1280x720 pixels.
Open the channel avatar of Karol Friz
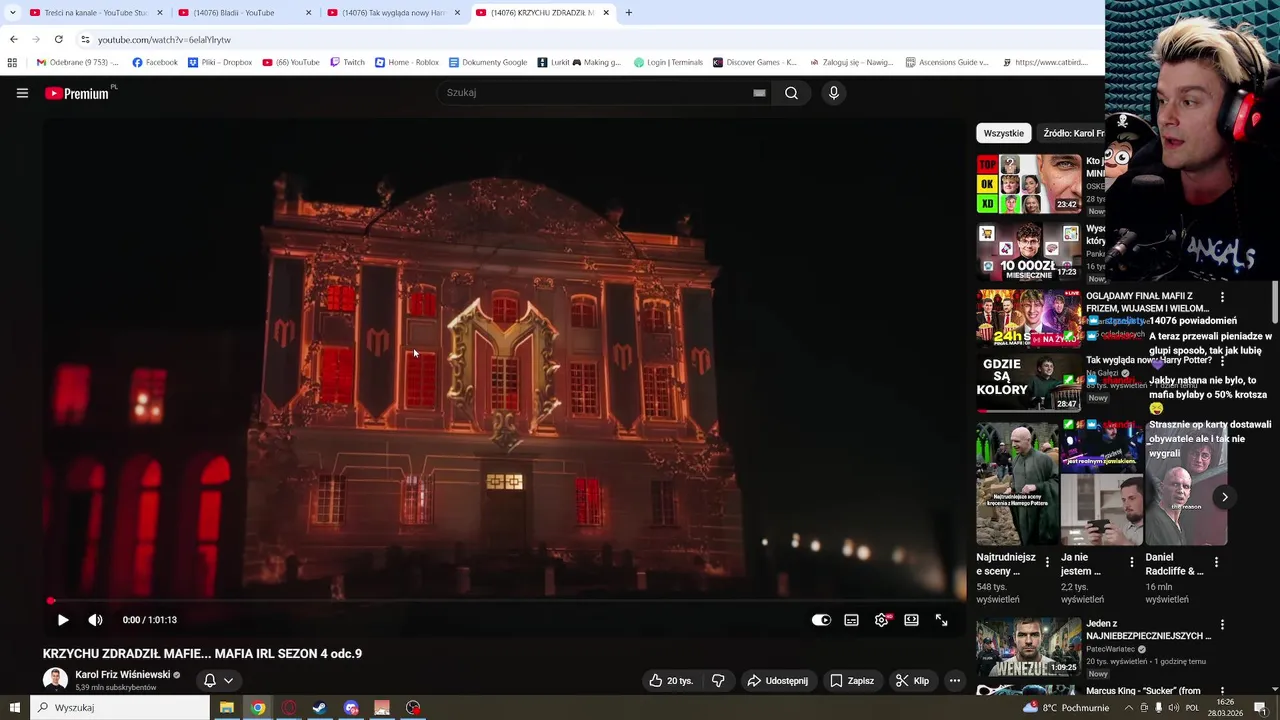click(x=55, y=680)
